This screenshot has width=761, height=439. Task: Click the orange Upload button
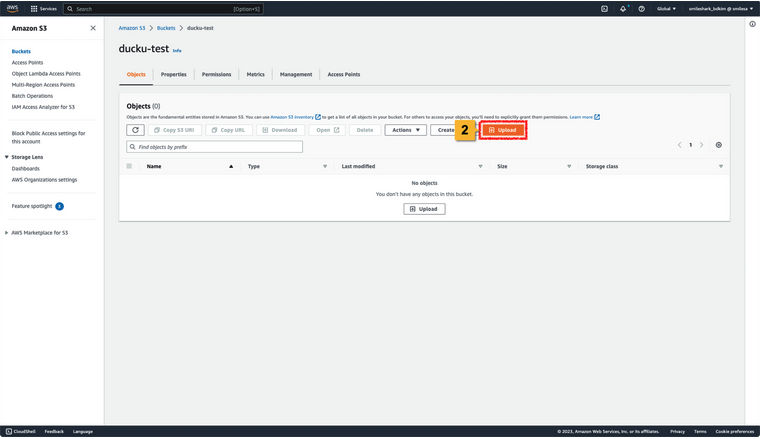[x=503, y=130]
